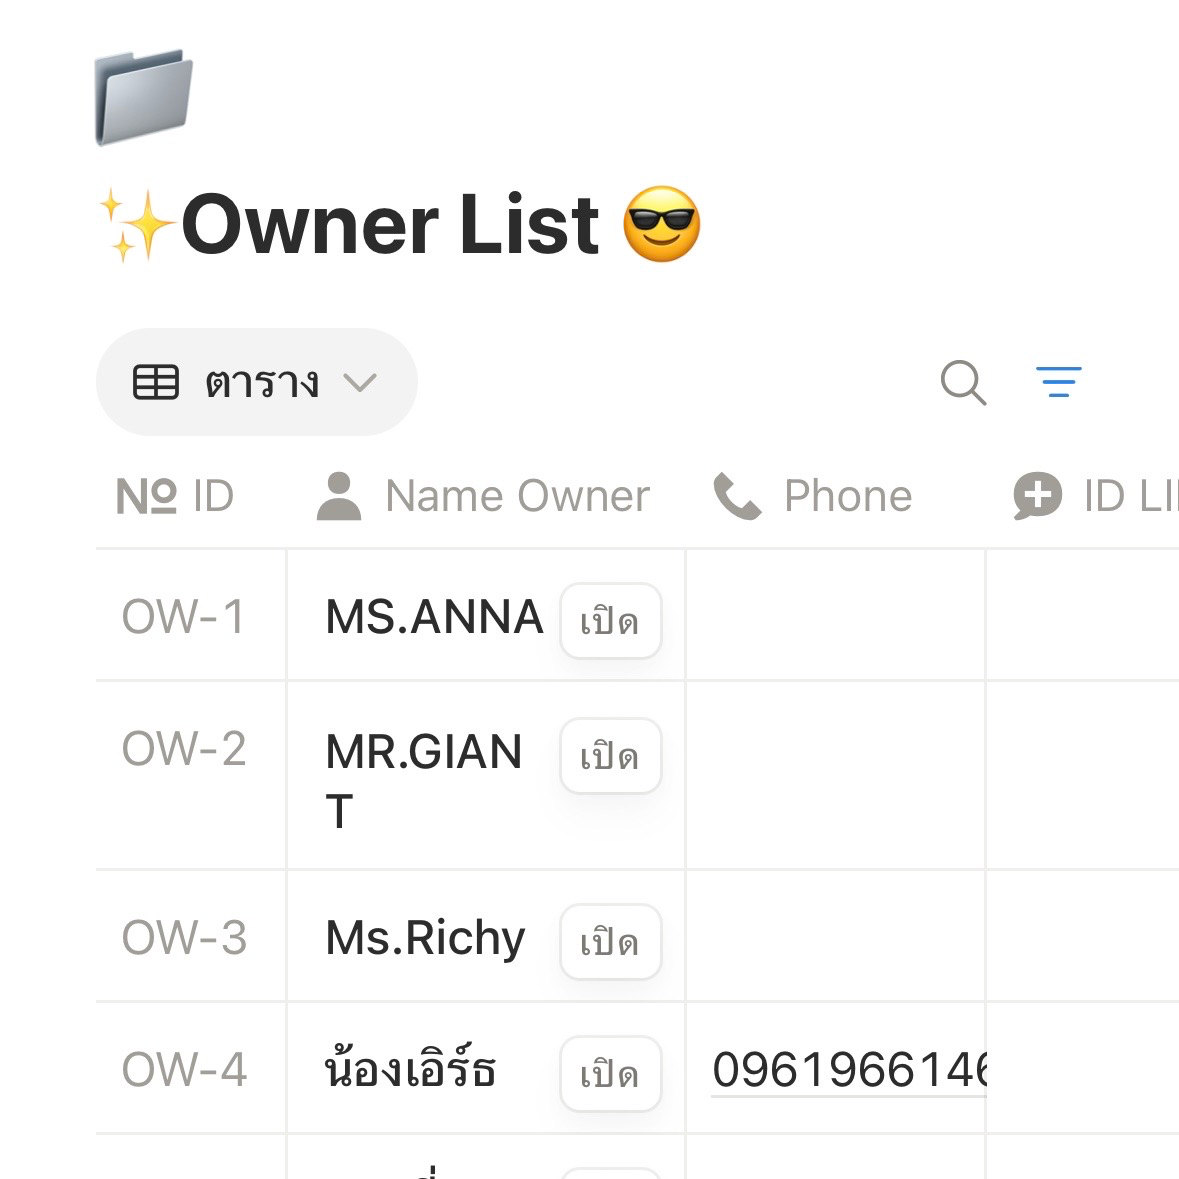1179x1179 pixels.
Task: Open the blue filter lines icon
Action: point(1058,382)
